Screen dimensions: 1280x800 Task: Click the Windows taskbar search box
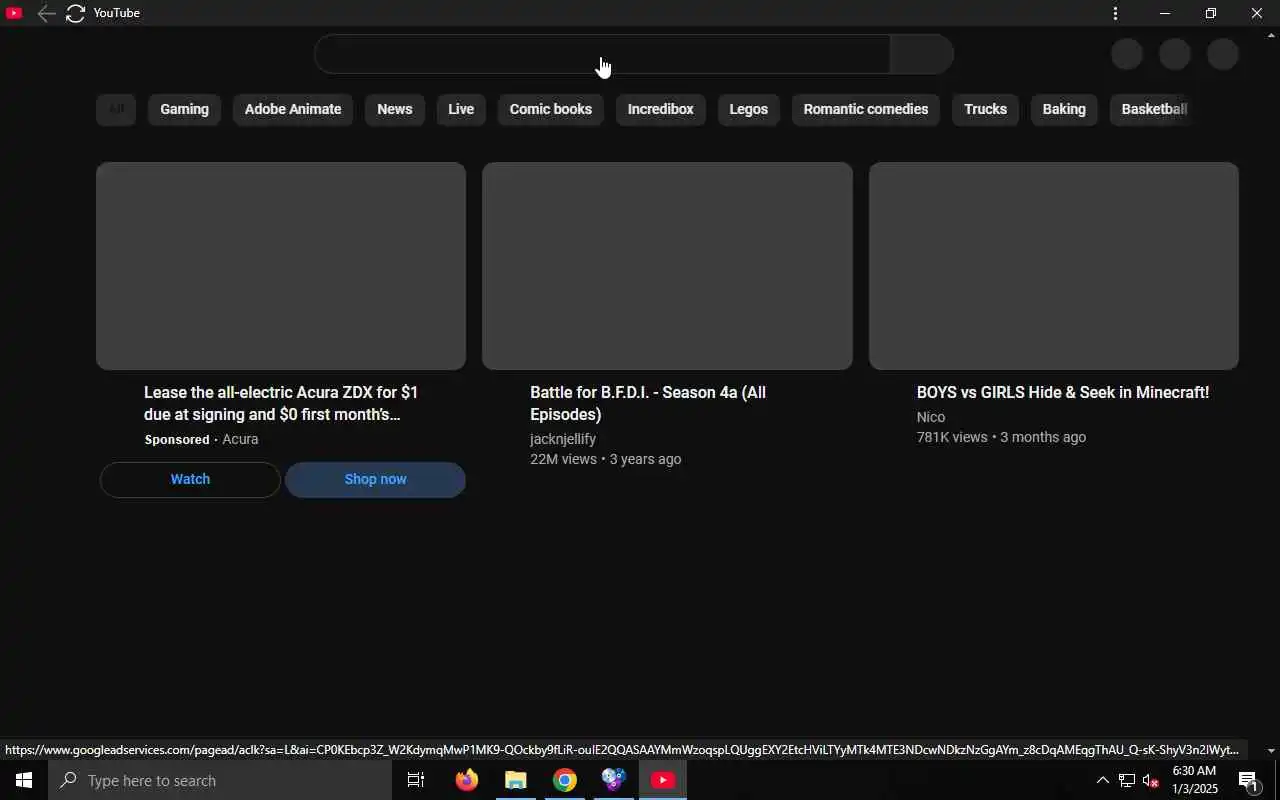[x=220, y=780]
